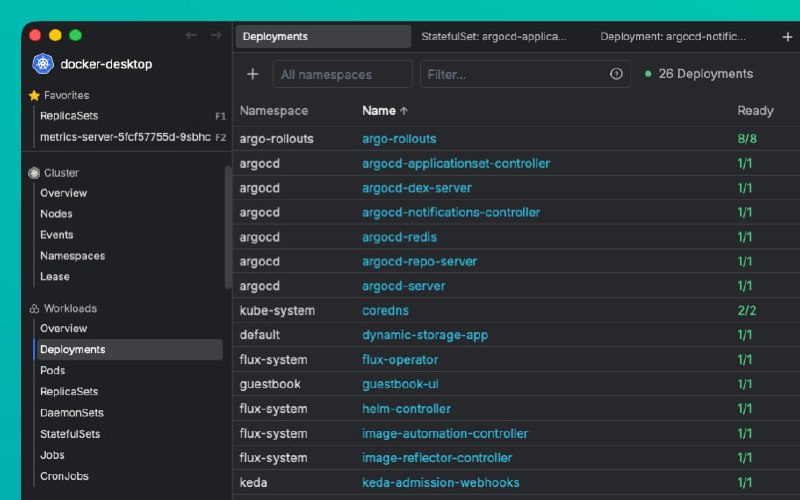This screenshot has width=800, height=500.
Task: Sort by Name column arrow
Action: coord(404,111)
